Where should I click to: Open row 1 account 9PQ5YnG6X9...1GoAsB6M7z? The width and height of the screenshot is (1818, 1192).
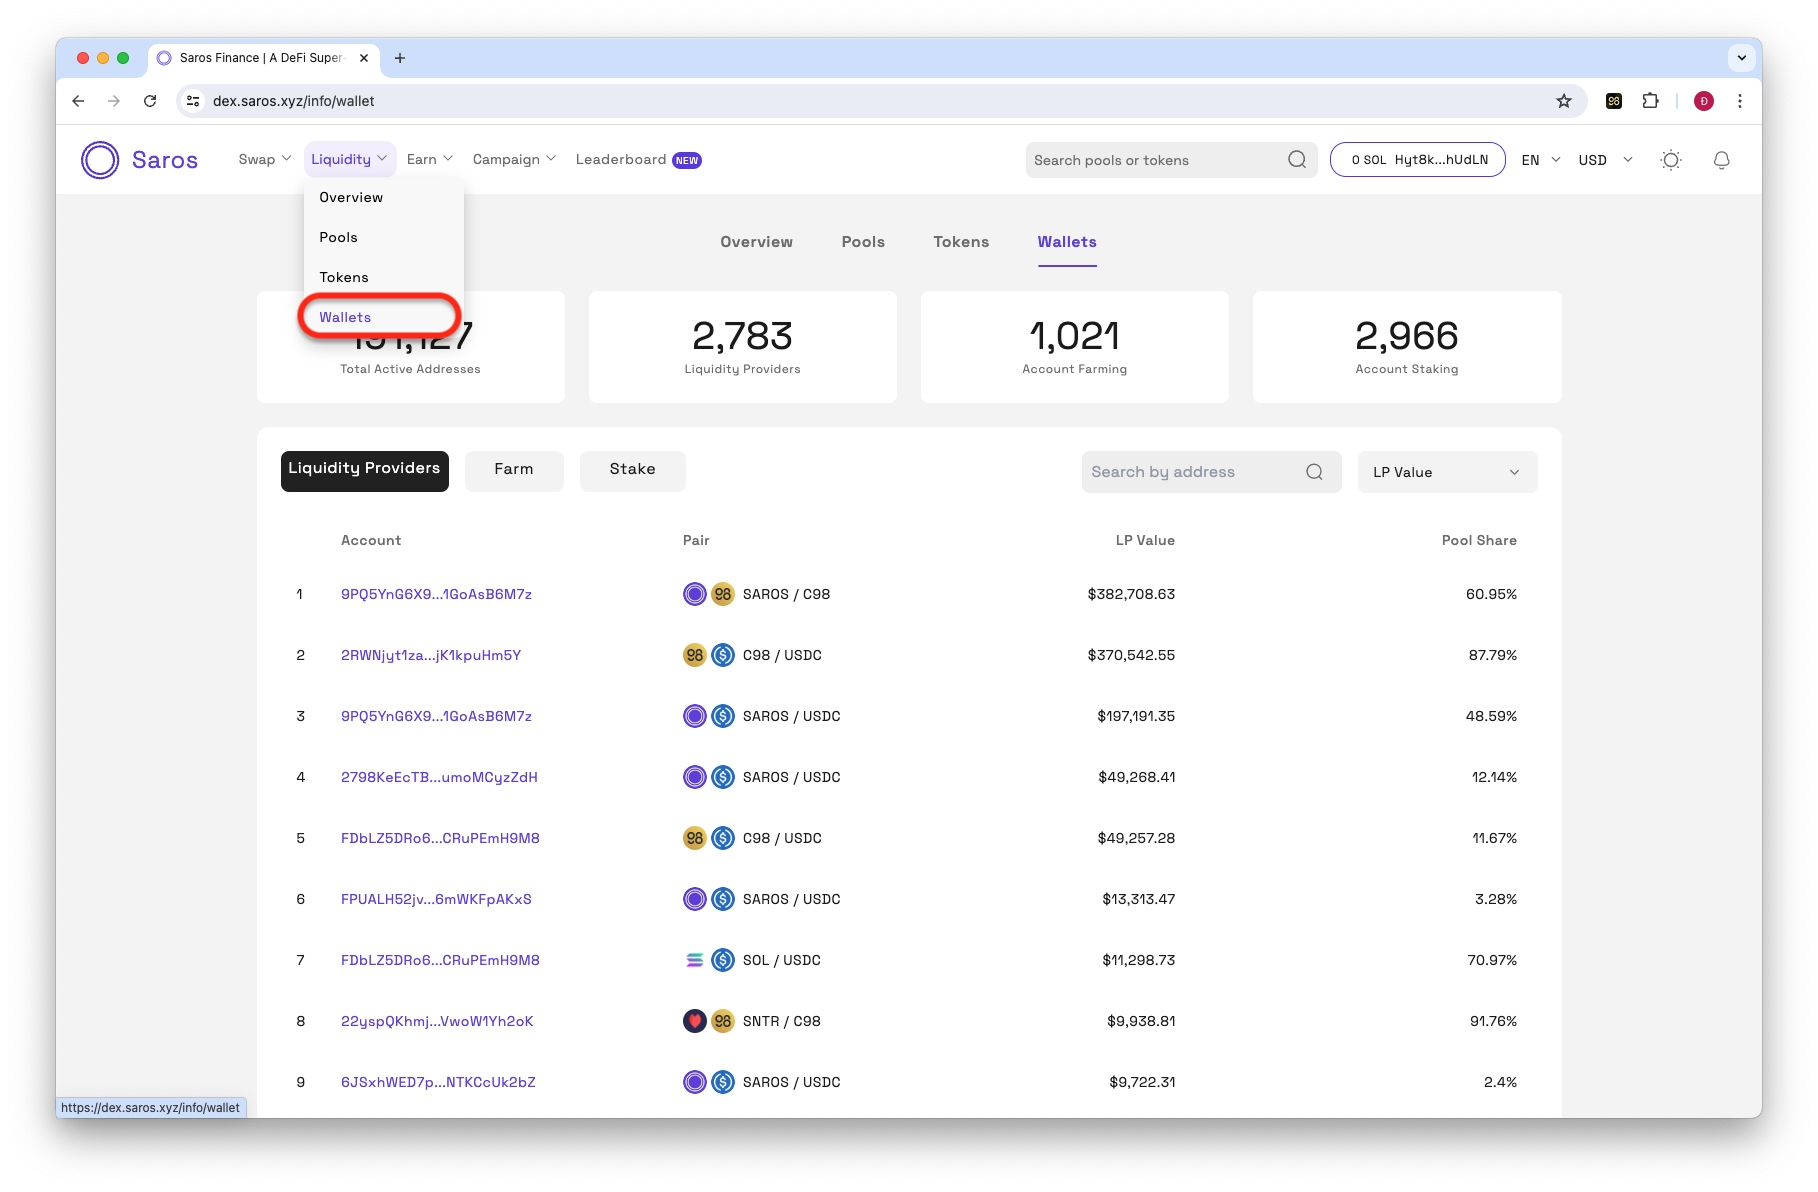tap(436, 594)
